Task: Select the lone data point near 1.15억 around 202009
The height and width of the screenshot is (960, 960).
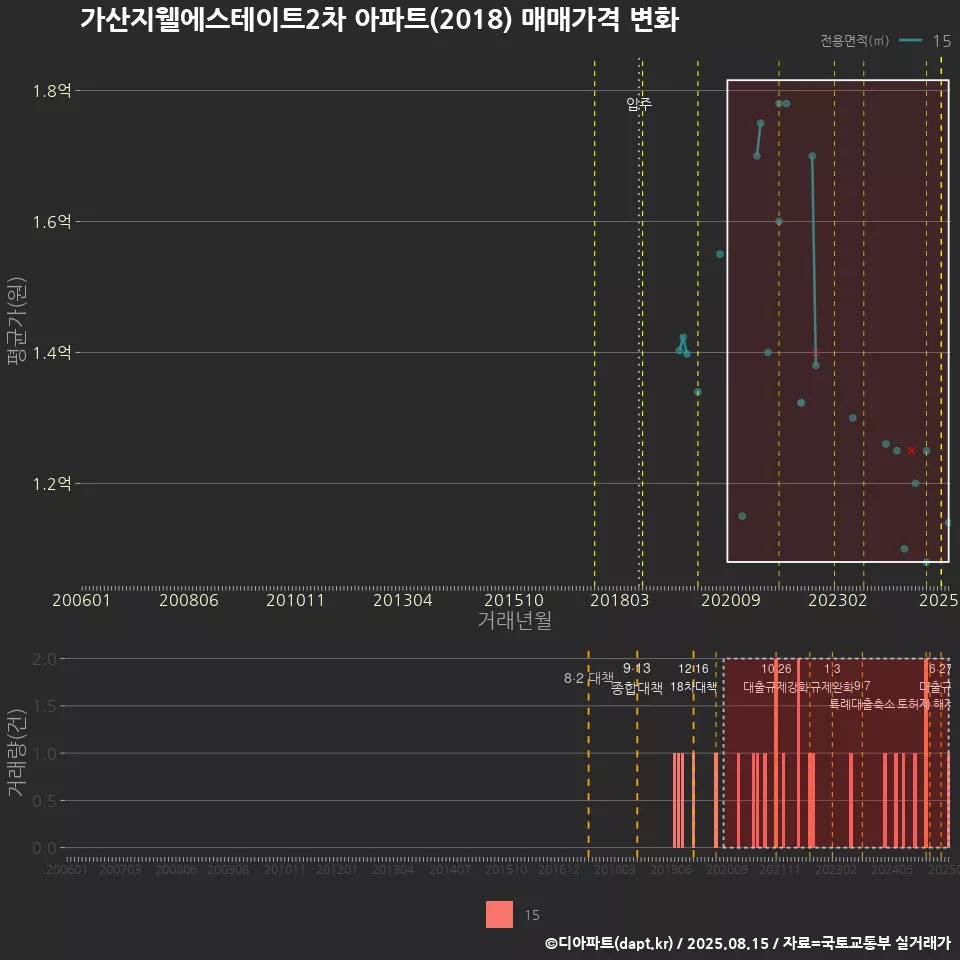Action: click(742, 516)
